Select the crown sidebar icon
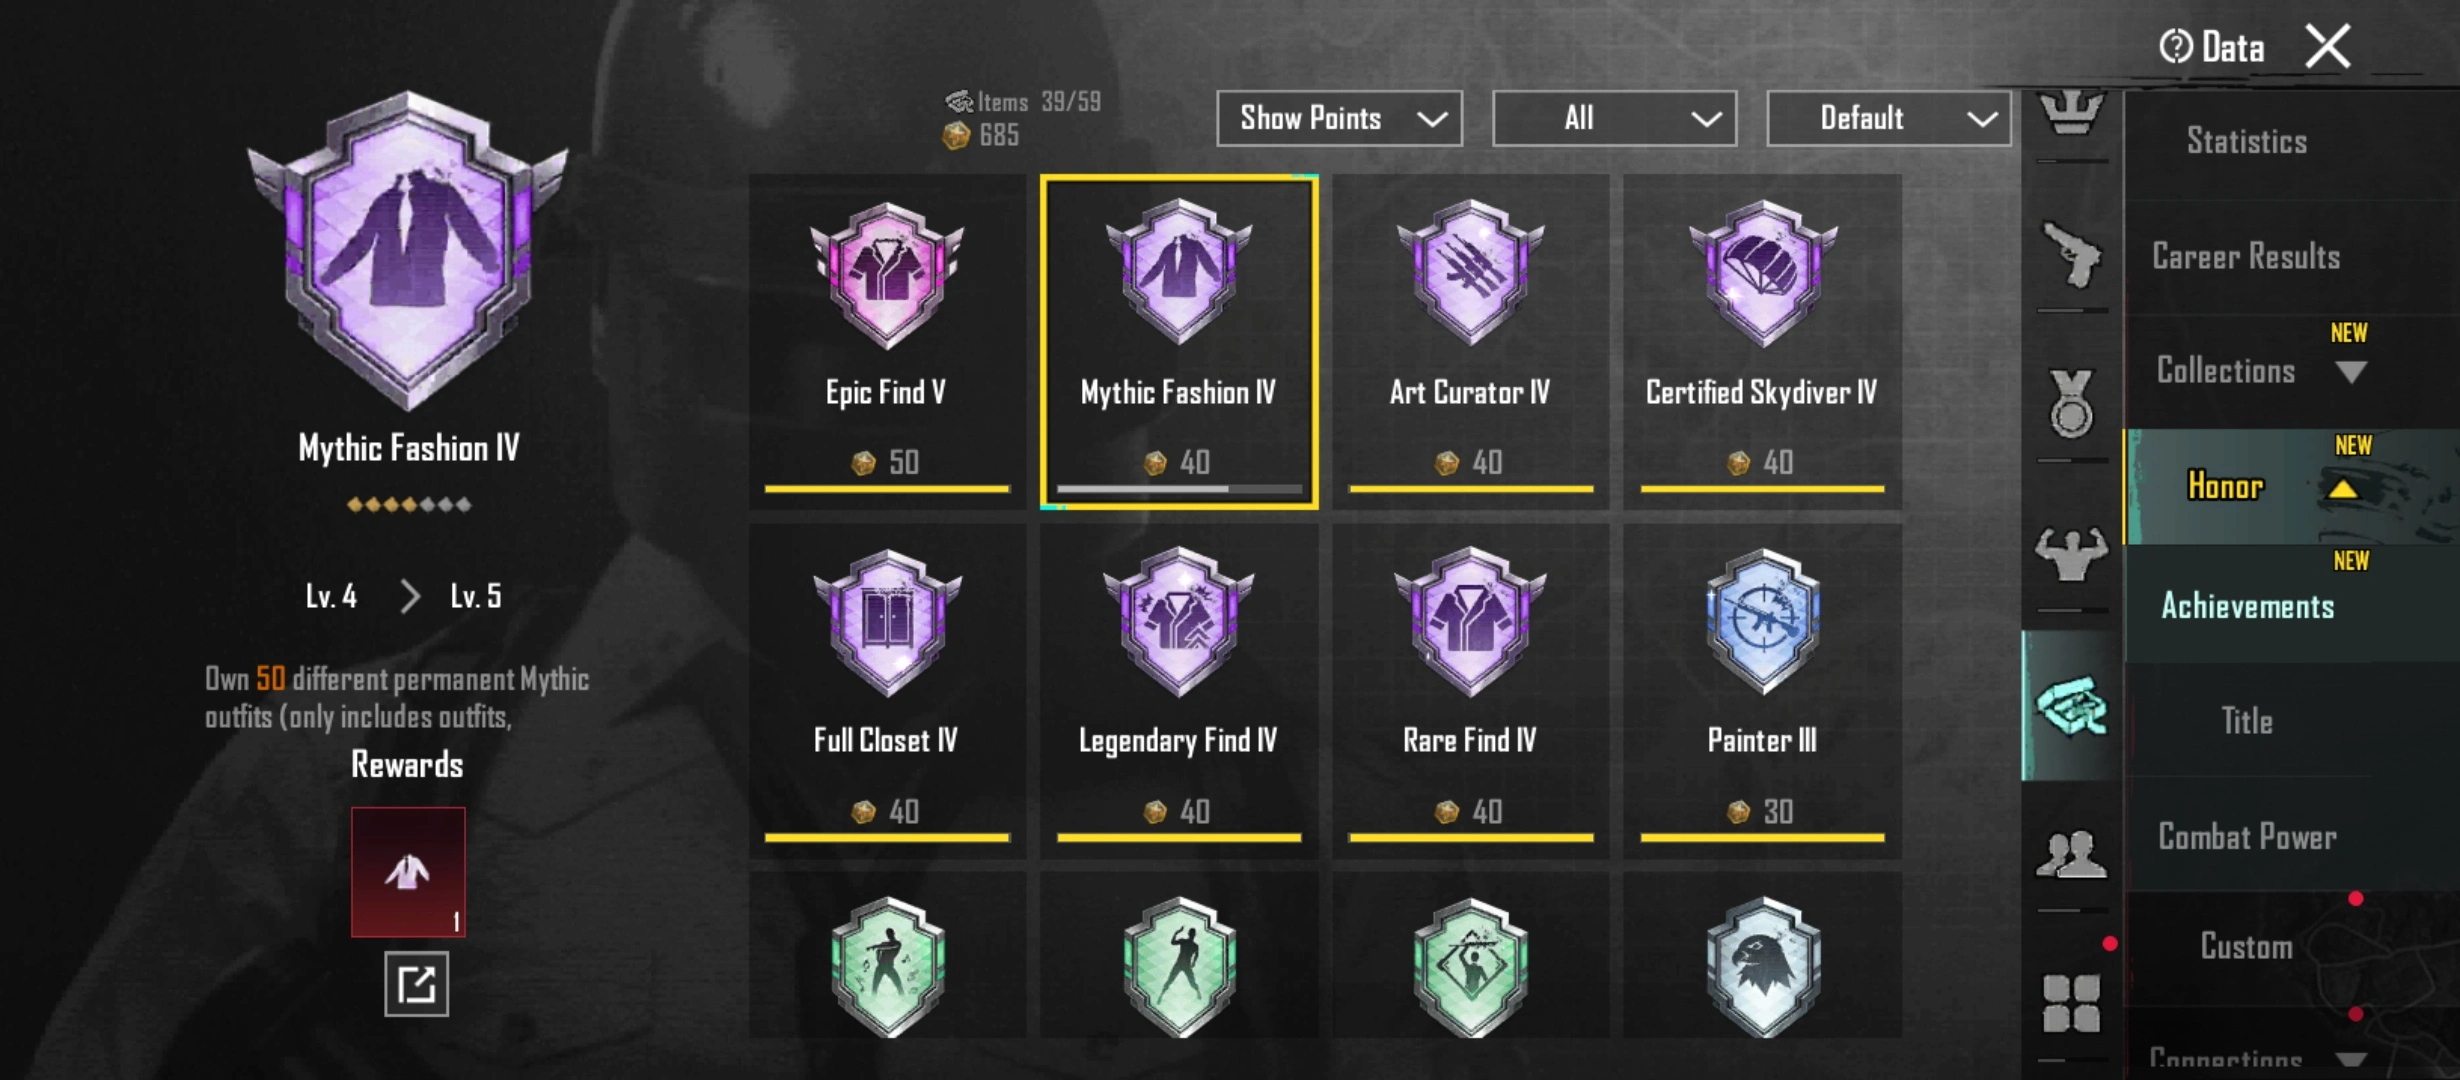 pos(2072,112)
